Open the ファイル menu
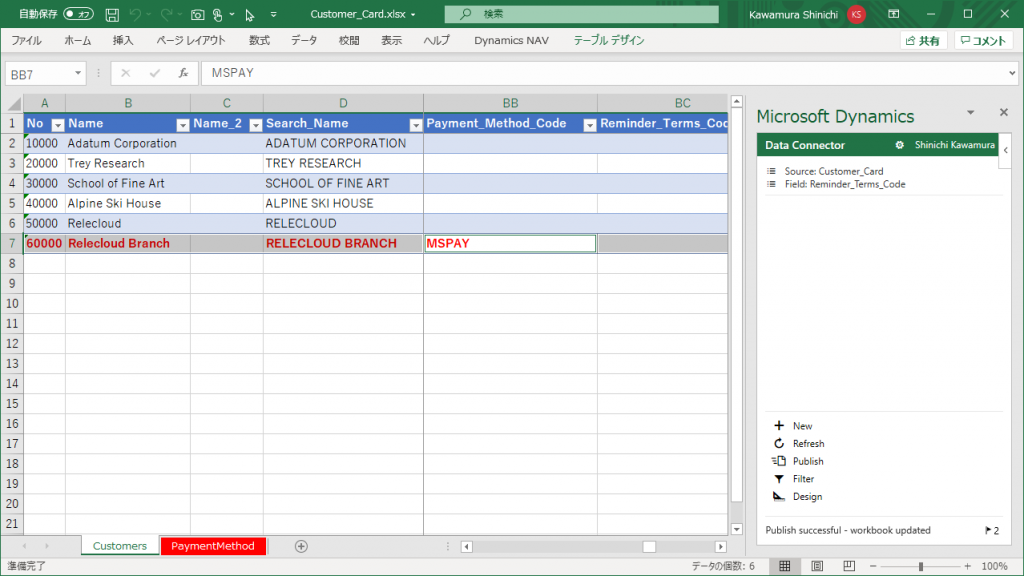Image resolution: width=1024 pixels, height=576 pixels. coord(27,40)
